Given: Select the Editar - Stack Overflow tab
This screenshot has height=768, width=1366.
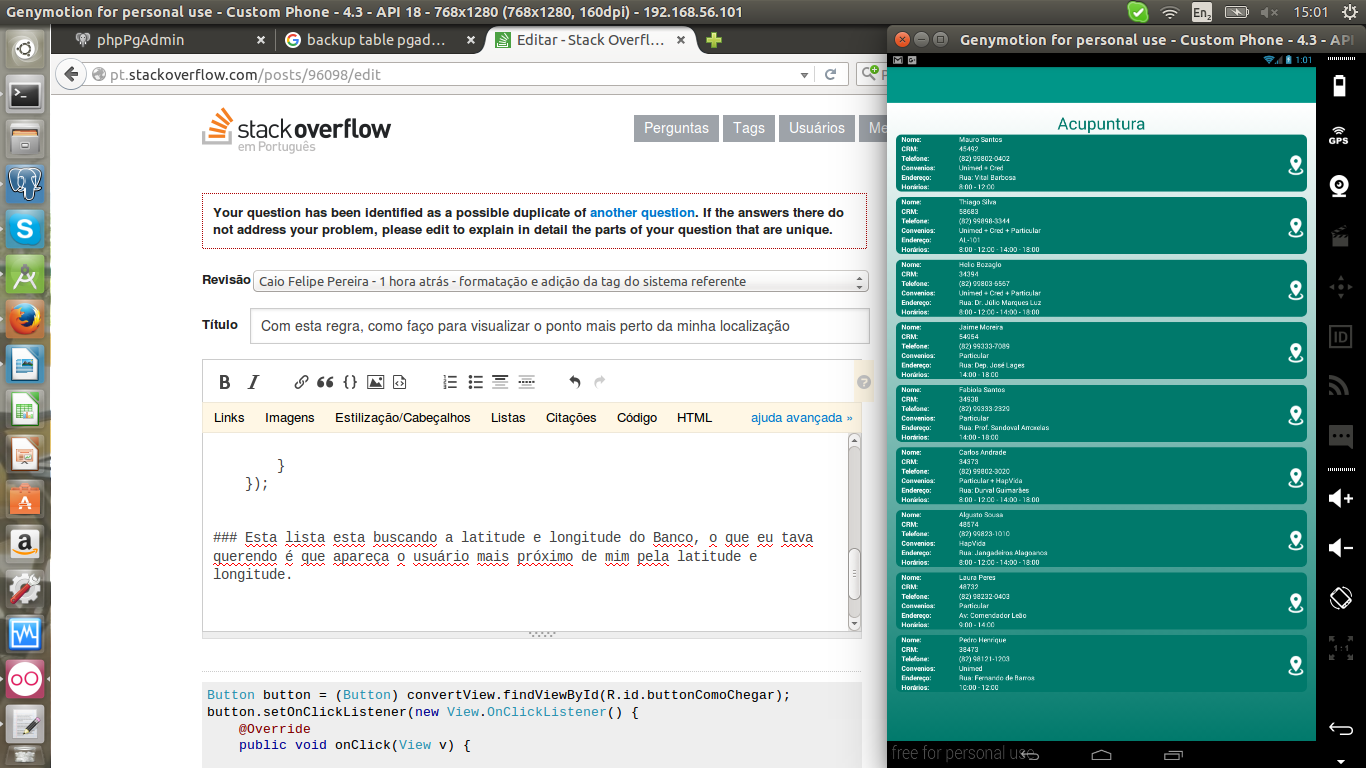Looking at the screenshot, I should tap(590, 40).
